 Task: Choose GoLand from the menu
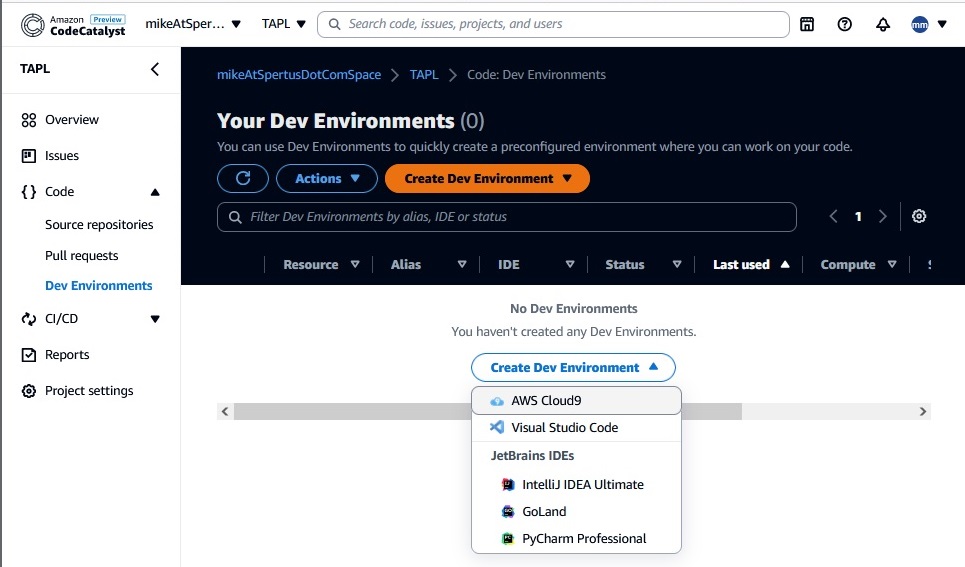pyautogui.click(x=576, y=512)
